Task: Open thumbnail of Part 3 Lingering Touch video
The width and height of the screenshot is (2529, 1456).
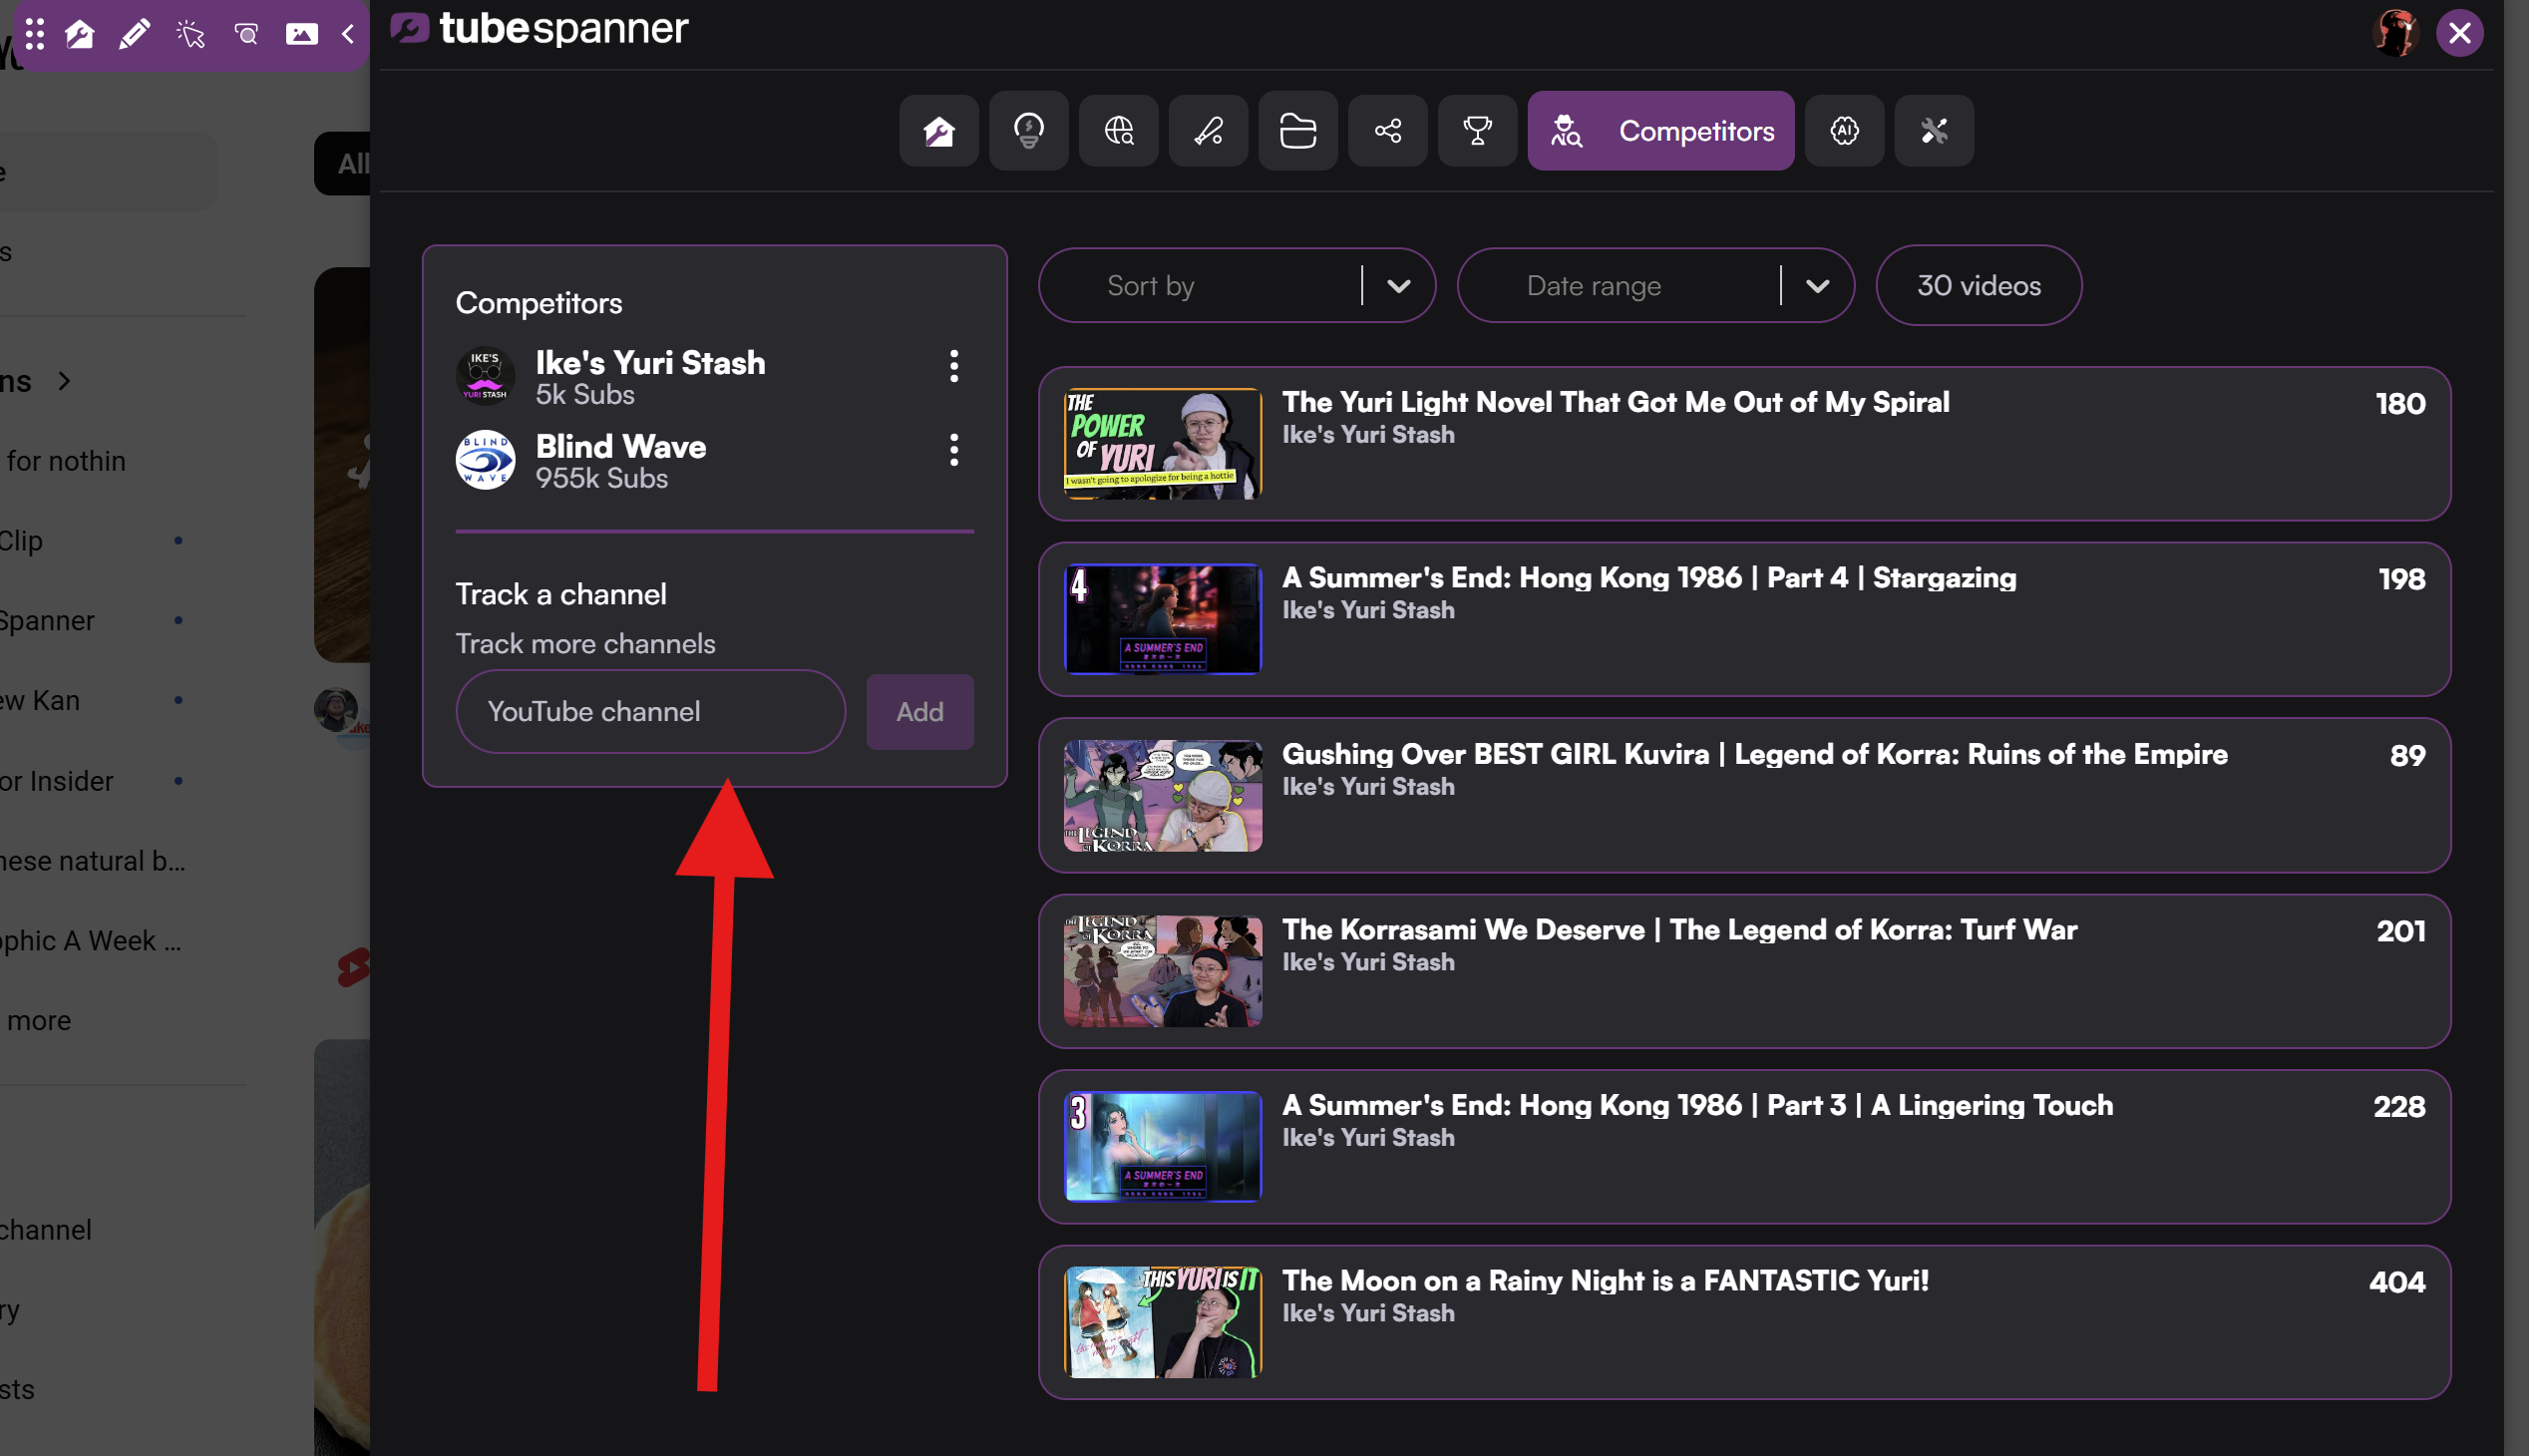Action: pyautogui.click(x=1162, y=1147)
